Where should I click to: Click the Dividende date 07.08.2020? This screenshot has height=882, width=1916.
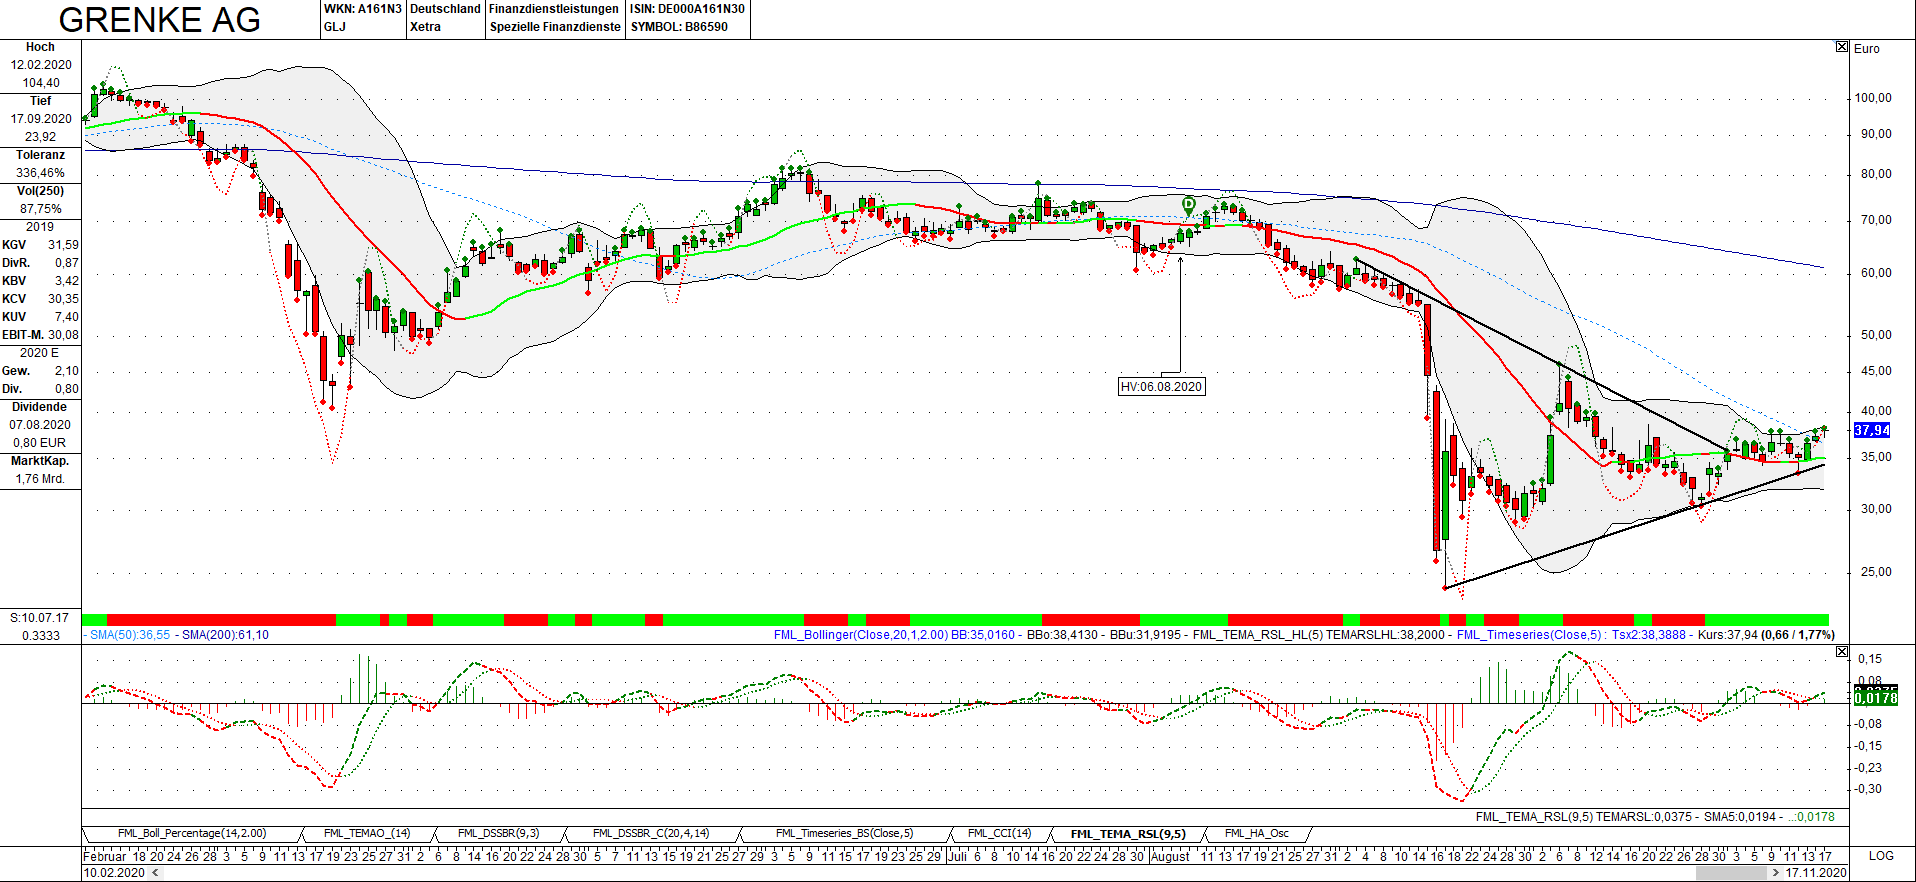[41, 425]
